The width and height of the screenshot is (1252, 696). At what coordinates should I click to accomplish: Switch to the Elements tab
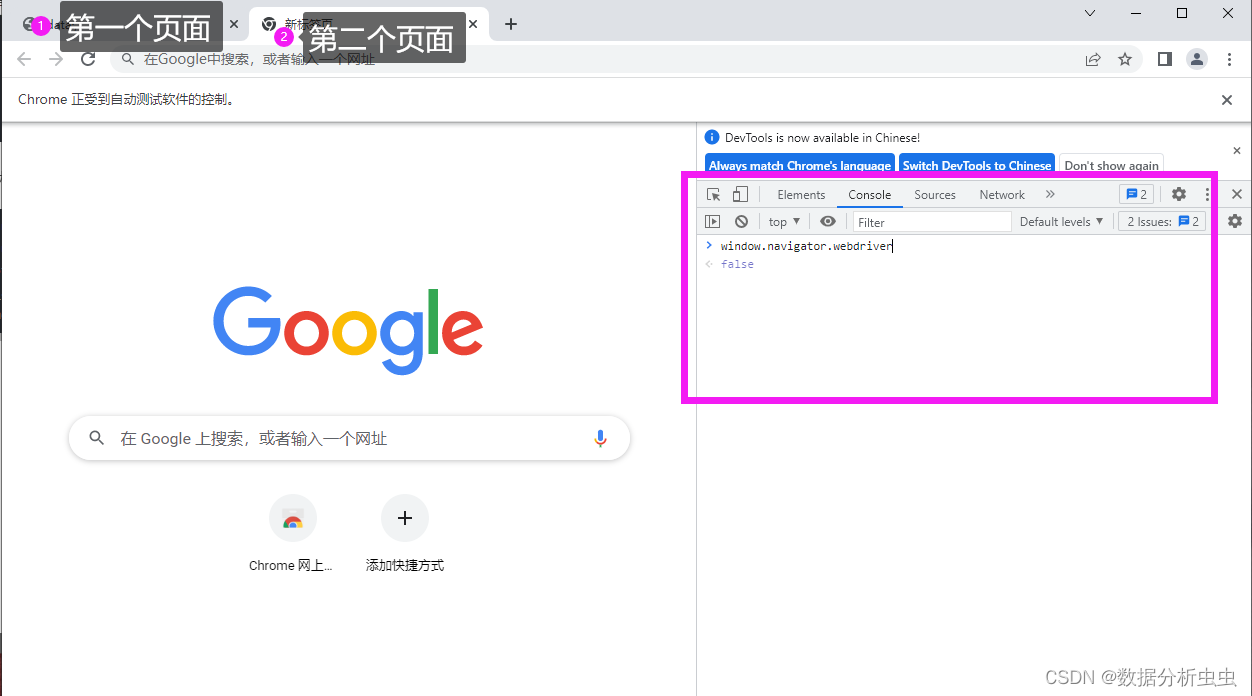pos(801,195)
